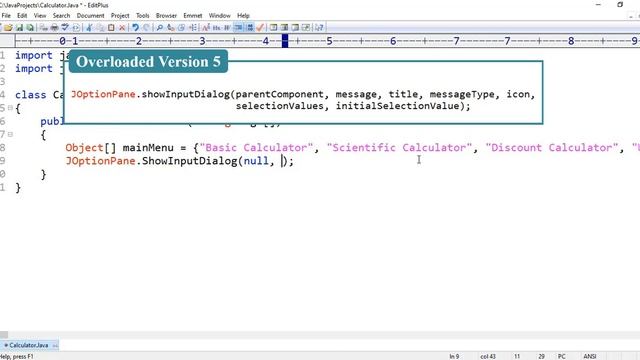Click the Replace icon next to Find
The image size is (640, 360).
coord(171,28)
